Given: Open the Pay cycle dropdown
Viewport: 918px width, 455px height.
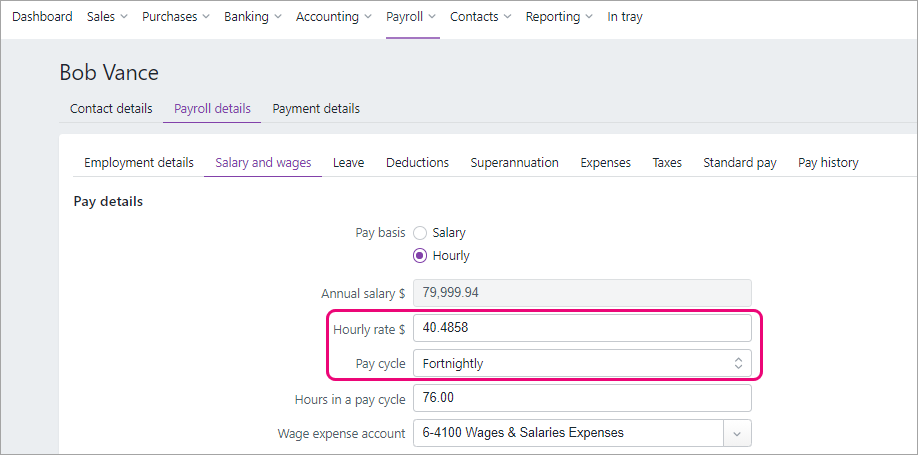Looking at the screenshot, I should coord(581,364).
